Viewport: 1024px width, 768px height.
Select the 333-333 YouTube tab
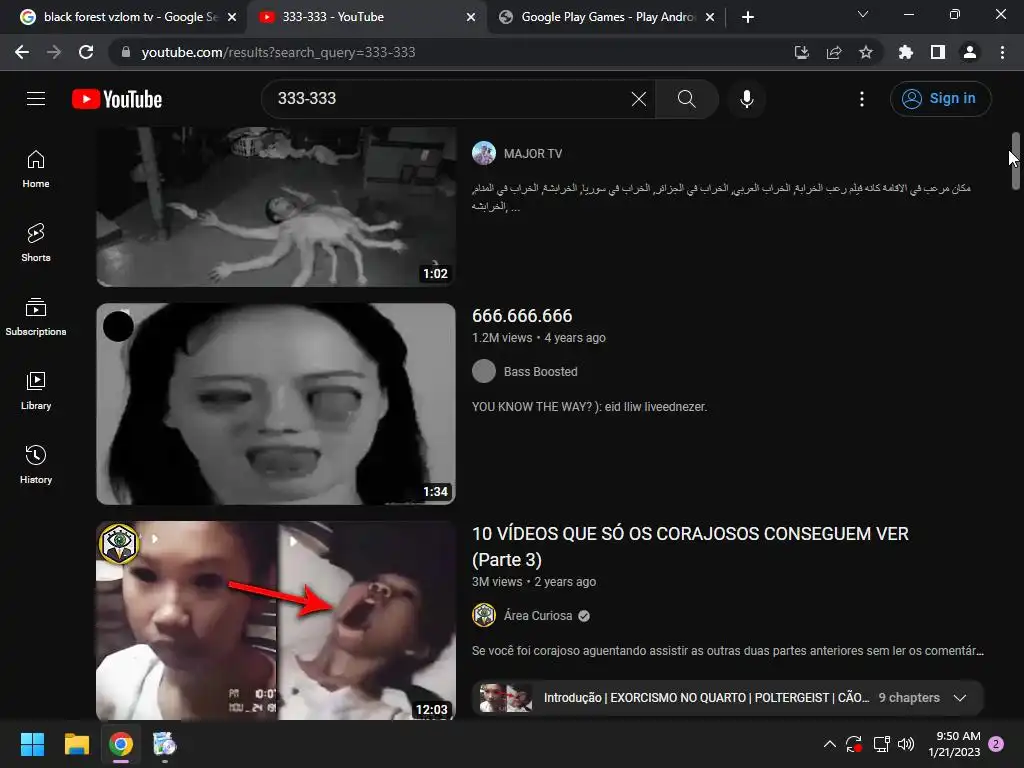click(x=367, y=17)
